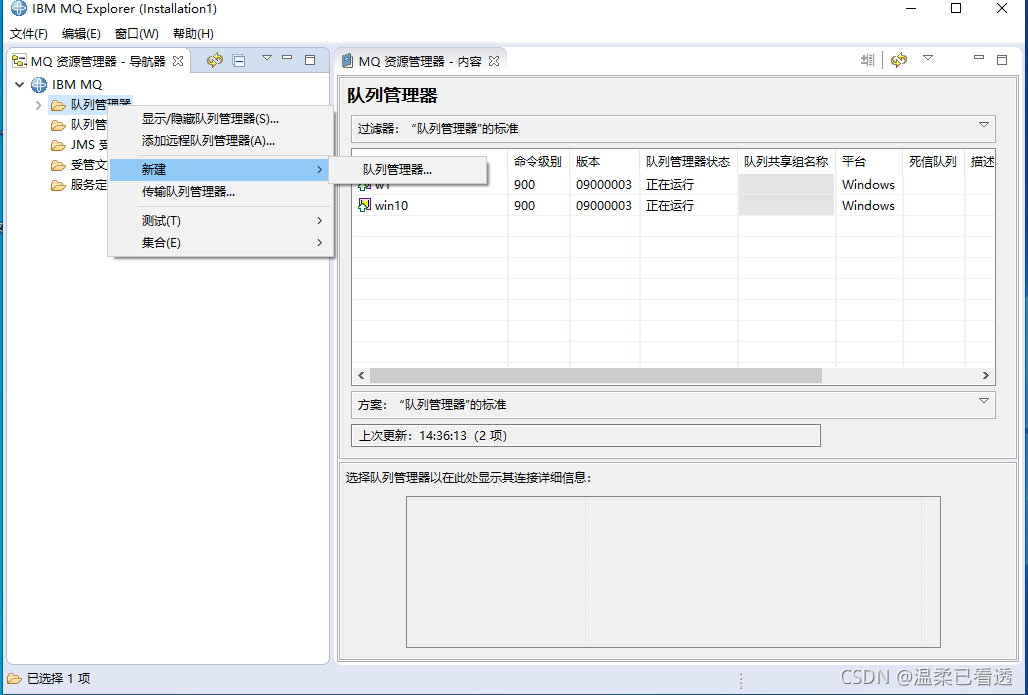The width and height of the screenshot is (1028, 695).
Task: Sort by the 死信队列 column header
Action: (x=934, y=161)
